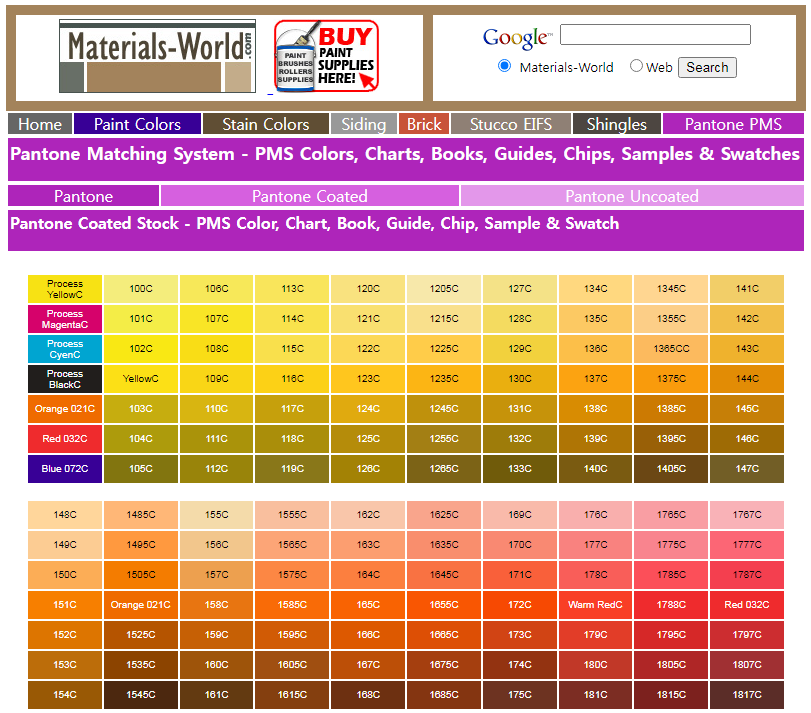811x713 pixels.
Task: Select the Materials-World search radio button
Action: click(504, 66)
